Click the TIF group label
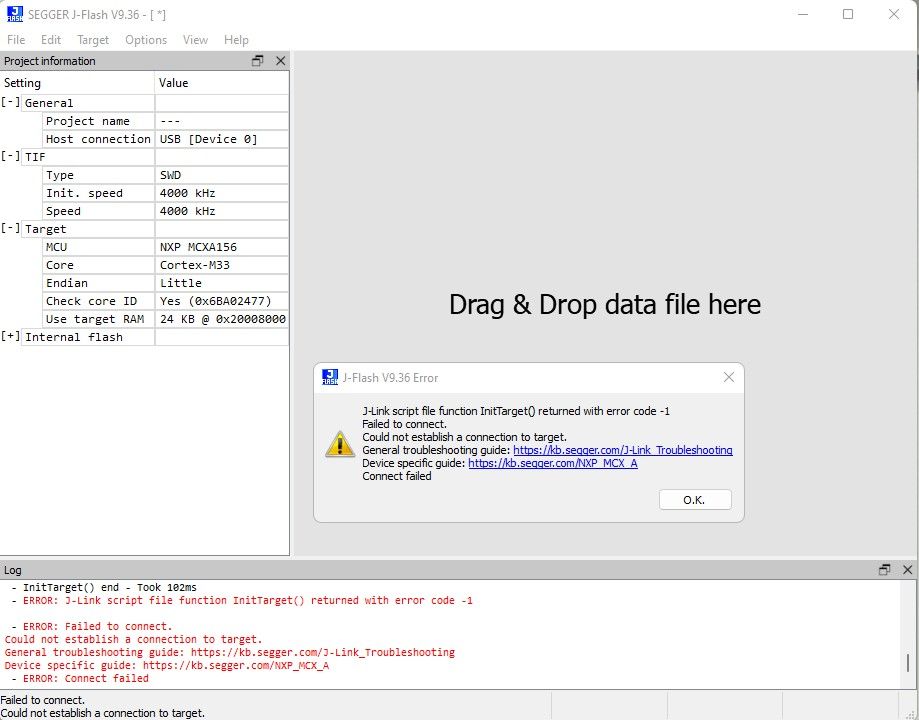The height and width of the screenshot is (720, 919). pyautogui.click(x=35, y=157)
